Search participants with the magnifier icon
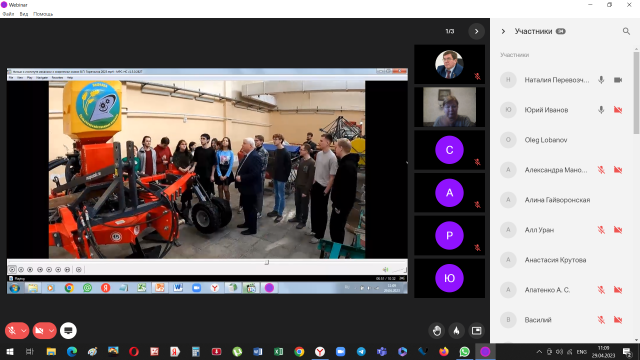640x360 pixels. point(626,31)
